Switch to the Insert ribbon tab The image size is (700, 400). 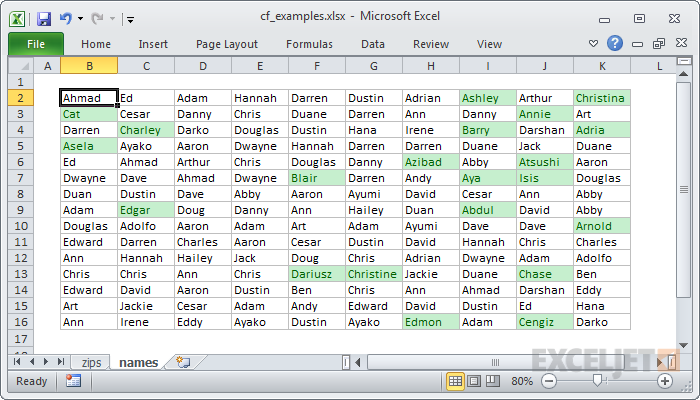point(153,44)
